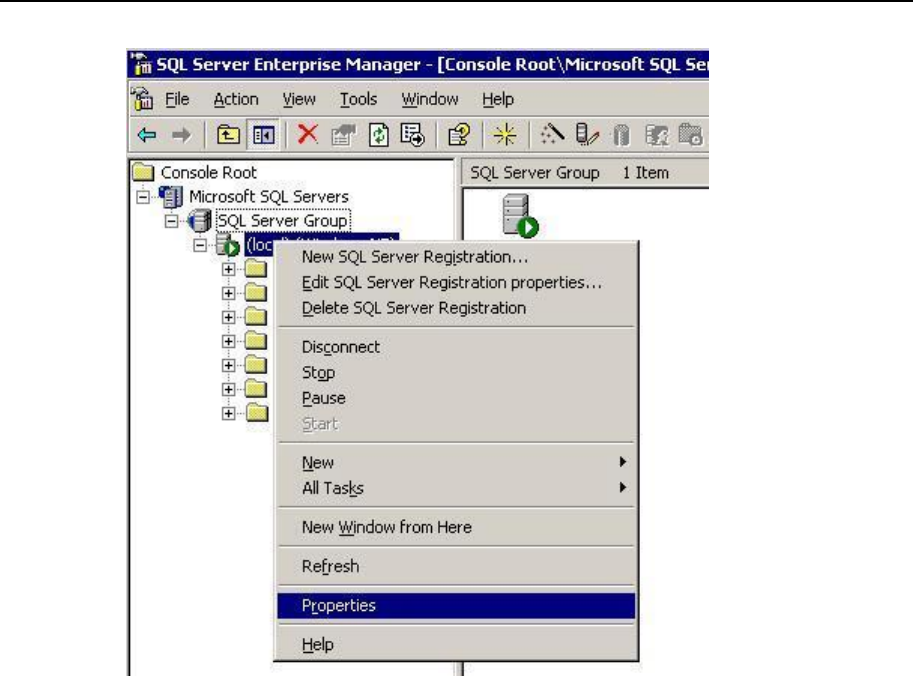The height and width of the screenshot is (676, 913).
Task: Select Refresh in the context menu
Action: [x=456, y=566]
